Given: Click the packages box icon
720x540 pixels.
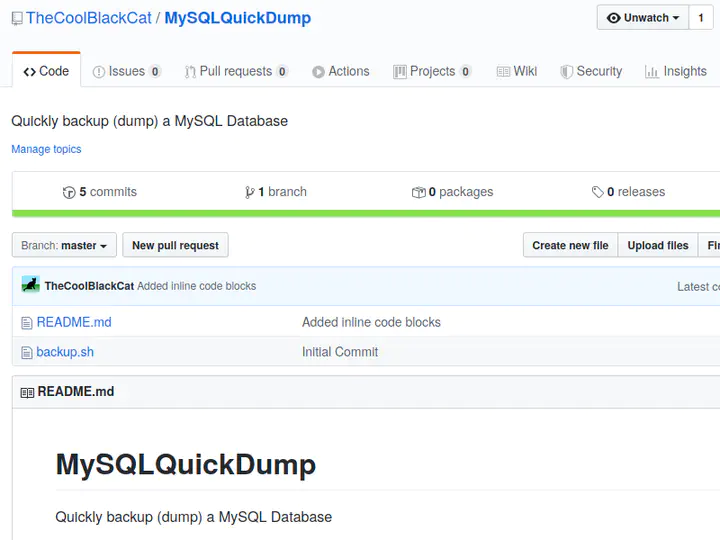Looking at the screenshot, I should point(418,192).
